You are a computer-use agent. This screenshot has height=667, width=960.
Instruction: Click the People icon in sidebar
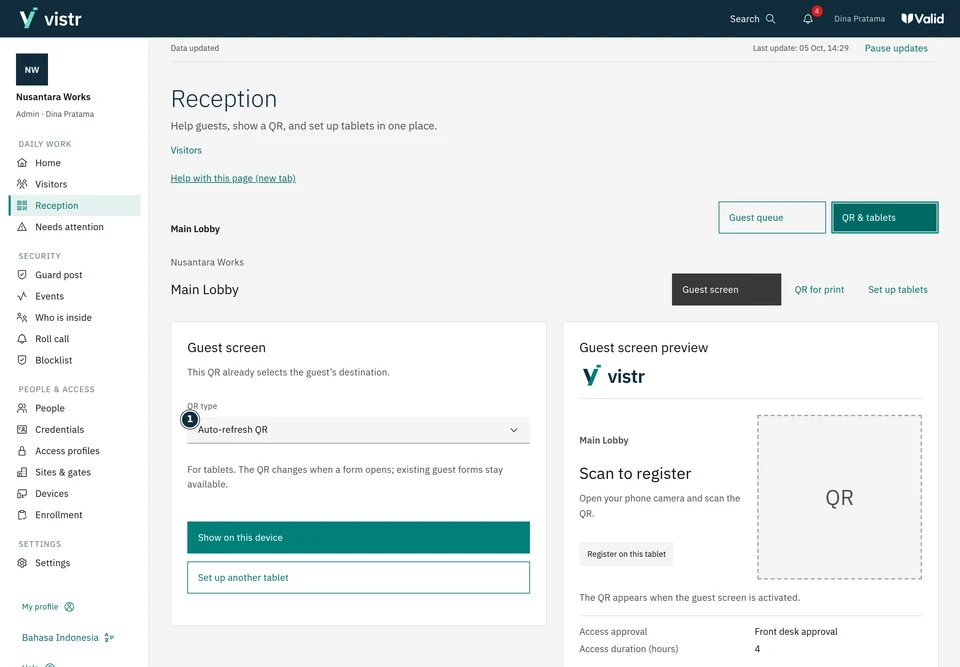[22, 409]
